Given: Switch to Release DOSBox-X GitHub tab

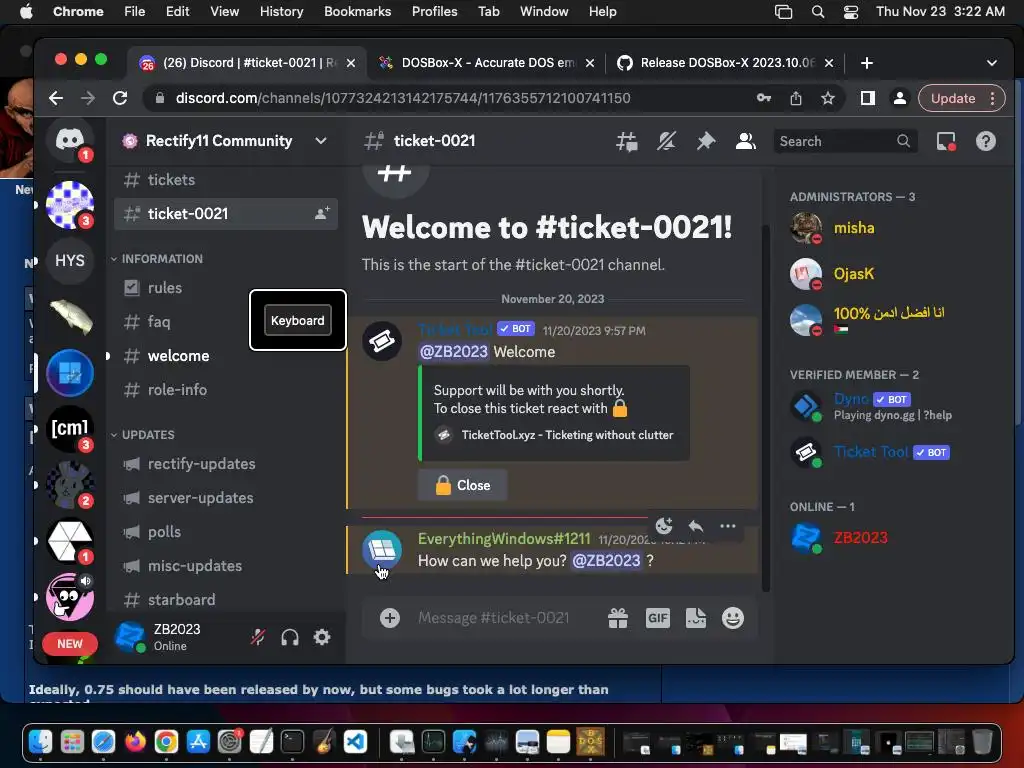Looking at the screenshot, I should [x=726, y=63].
